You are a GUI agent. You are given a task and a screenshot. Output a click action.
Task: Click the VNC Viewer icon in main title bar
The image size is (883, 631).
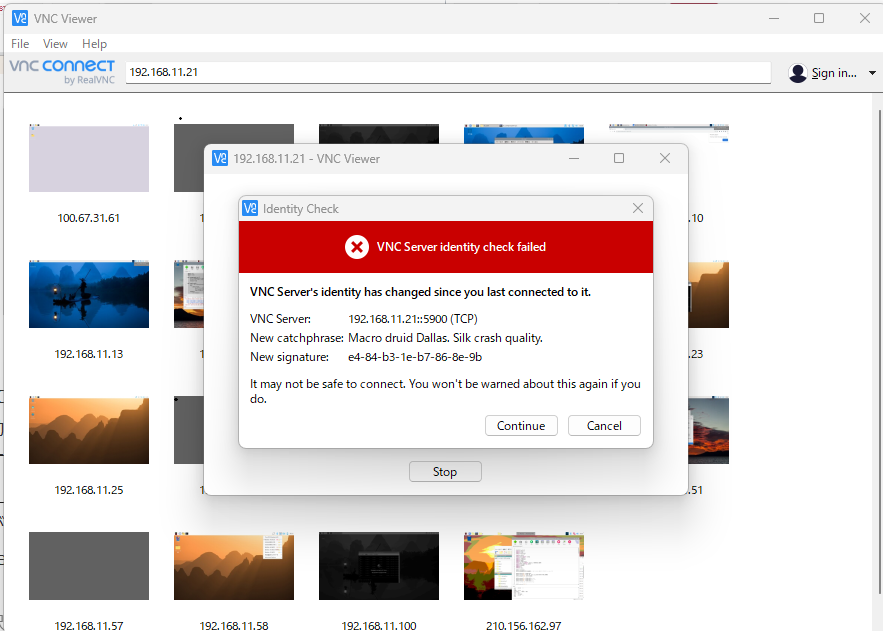pyautogui.click(x=20, y=18)
